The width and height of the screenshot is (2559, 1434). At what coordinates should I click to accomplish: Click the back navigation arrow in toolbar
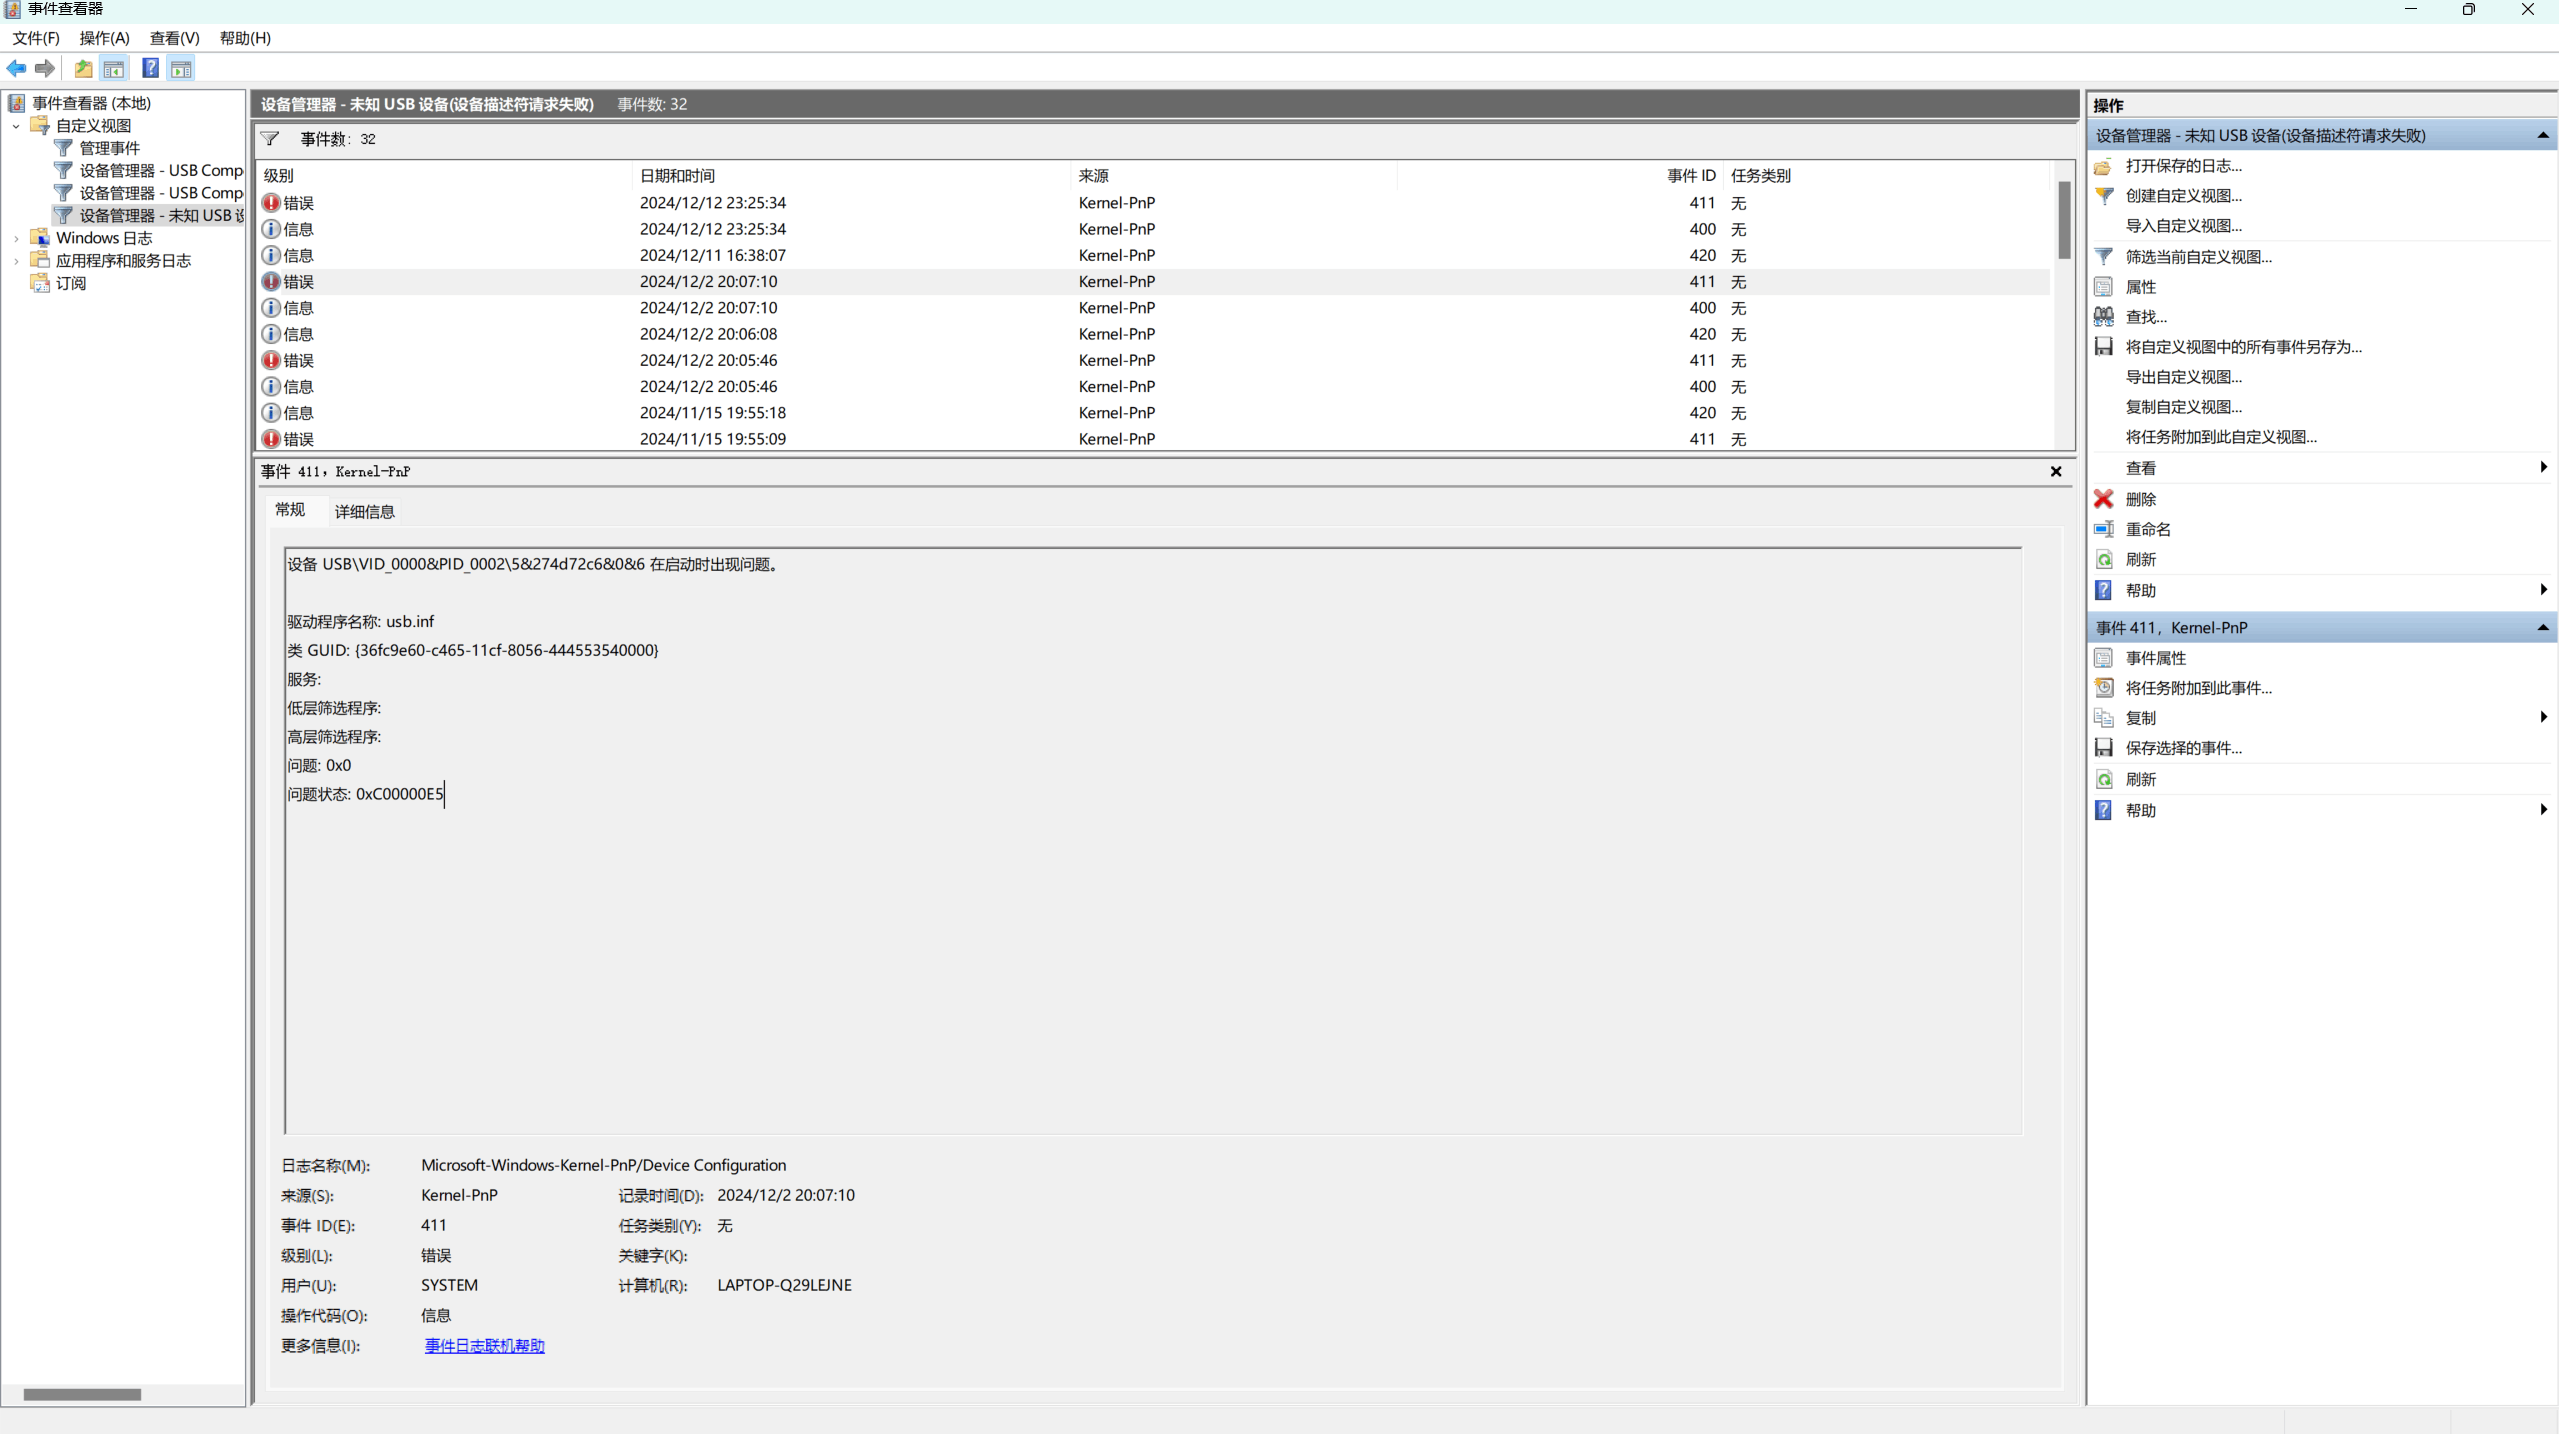tap(17, 68)
